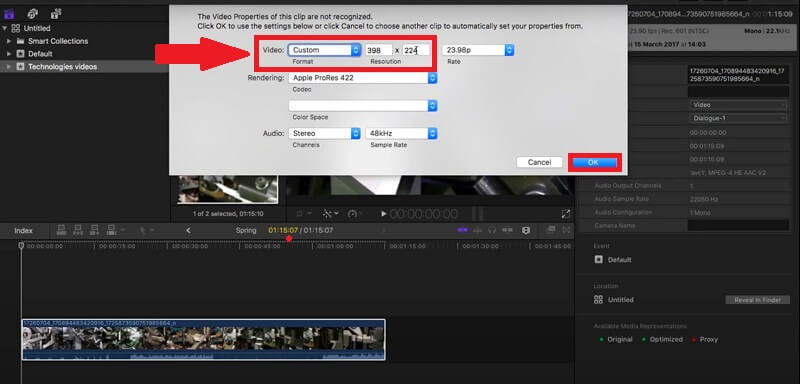
Task: Click the yellow 01:15:07 timecode
Action: point(283,231)
